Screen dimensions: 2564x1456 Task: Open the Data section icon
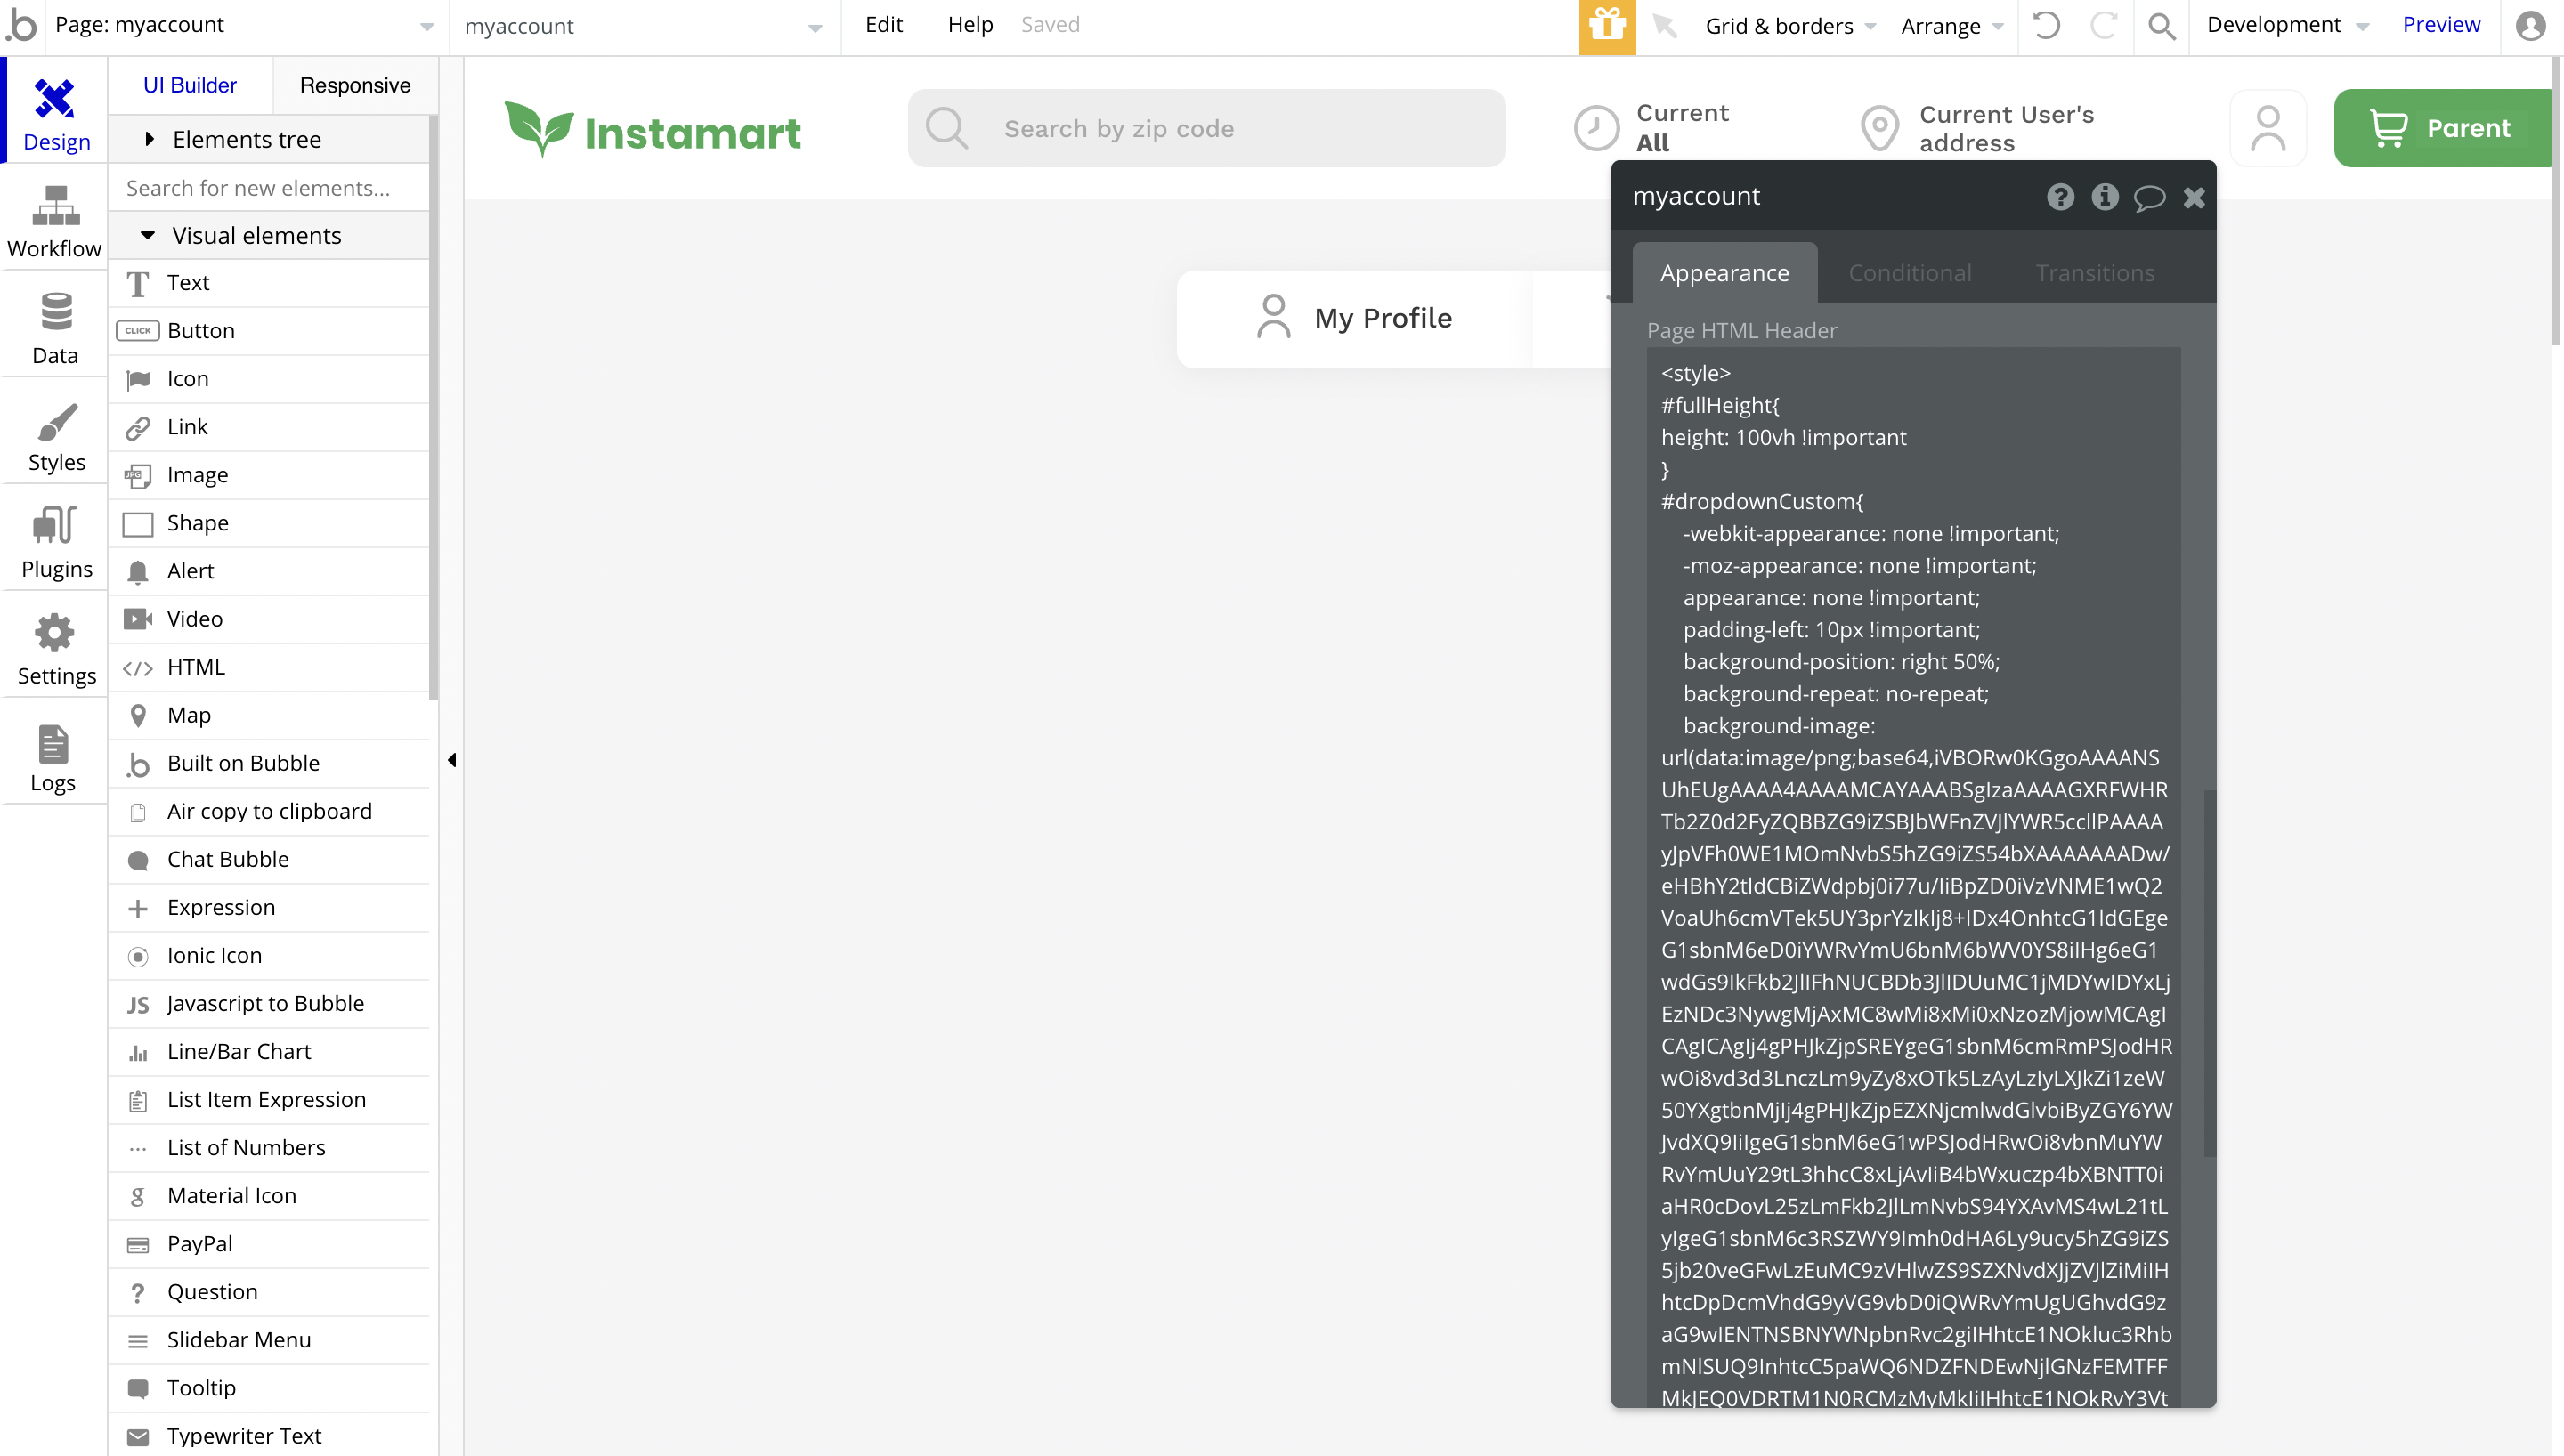(x=55, y=312)
